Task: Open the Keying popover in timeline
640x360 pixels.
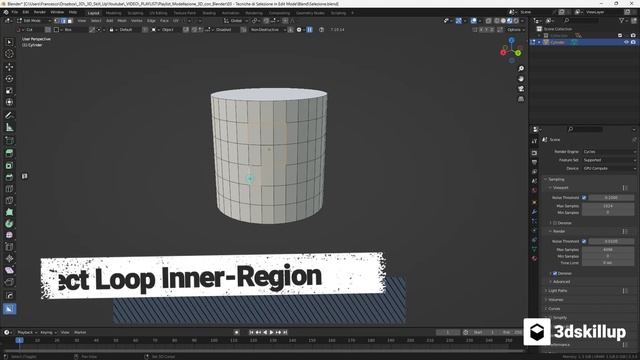Action: 48,332
